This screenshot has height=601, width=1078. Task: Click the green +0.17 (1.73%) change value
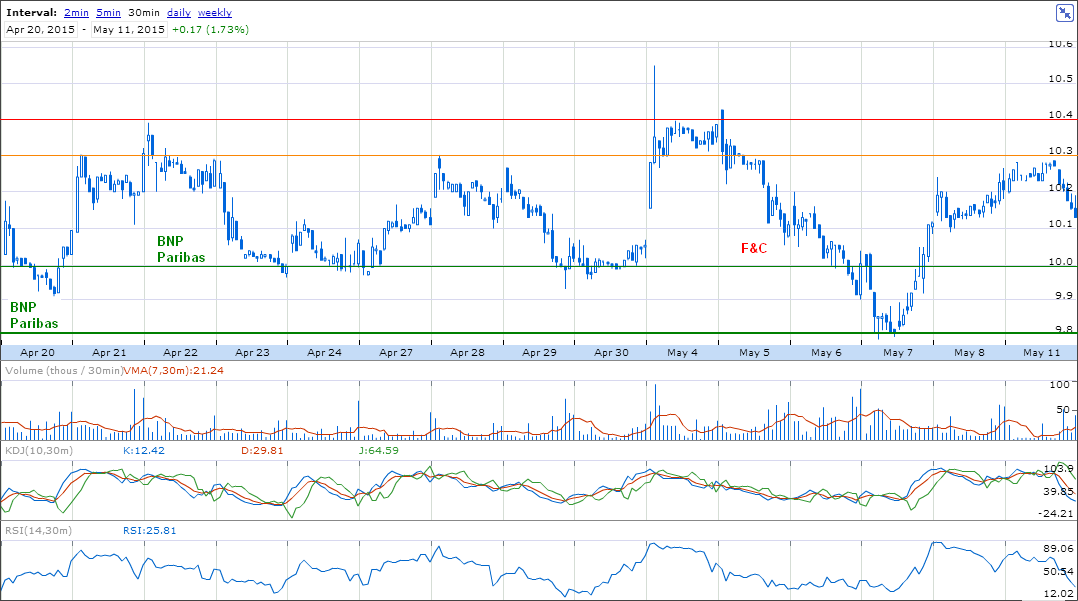point(210,30)
